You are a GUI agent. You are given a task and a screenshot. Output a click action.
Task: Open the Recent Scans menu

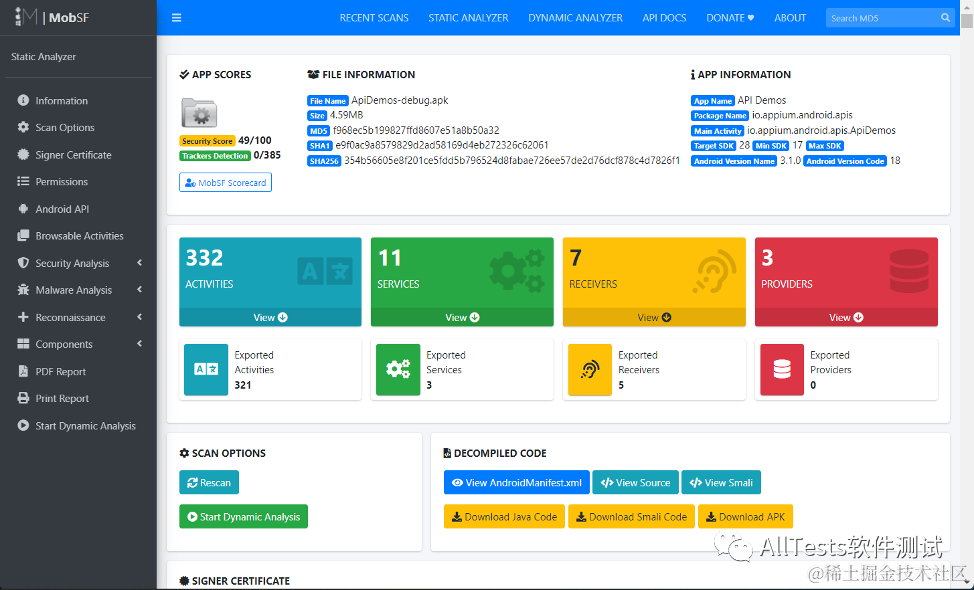click(x=374, y=18)
